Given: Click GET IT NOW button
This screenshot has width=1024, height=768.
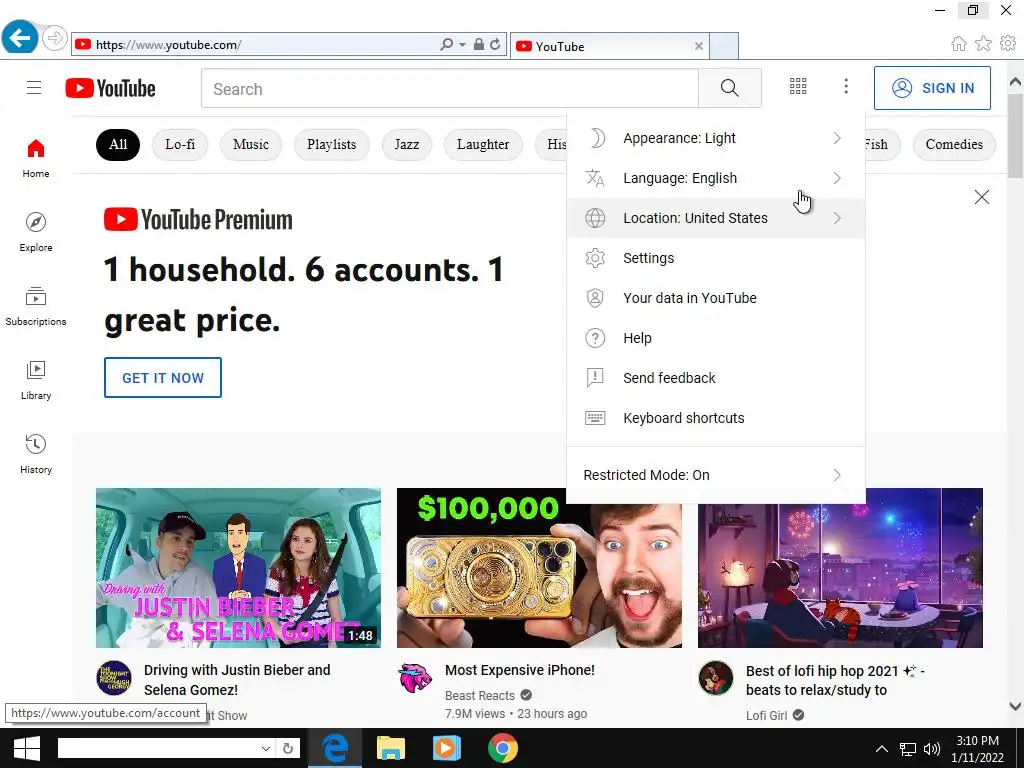Looking at the screenshot, I should tap(163, 377).
